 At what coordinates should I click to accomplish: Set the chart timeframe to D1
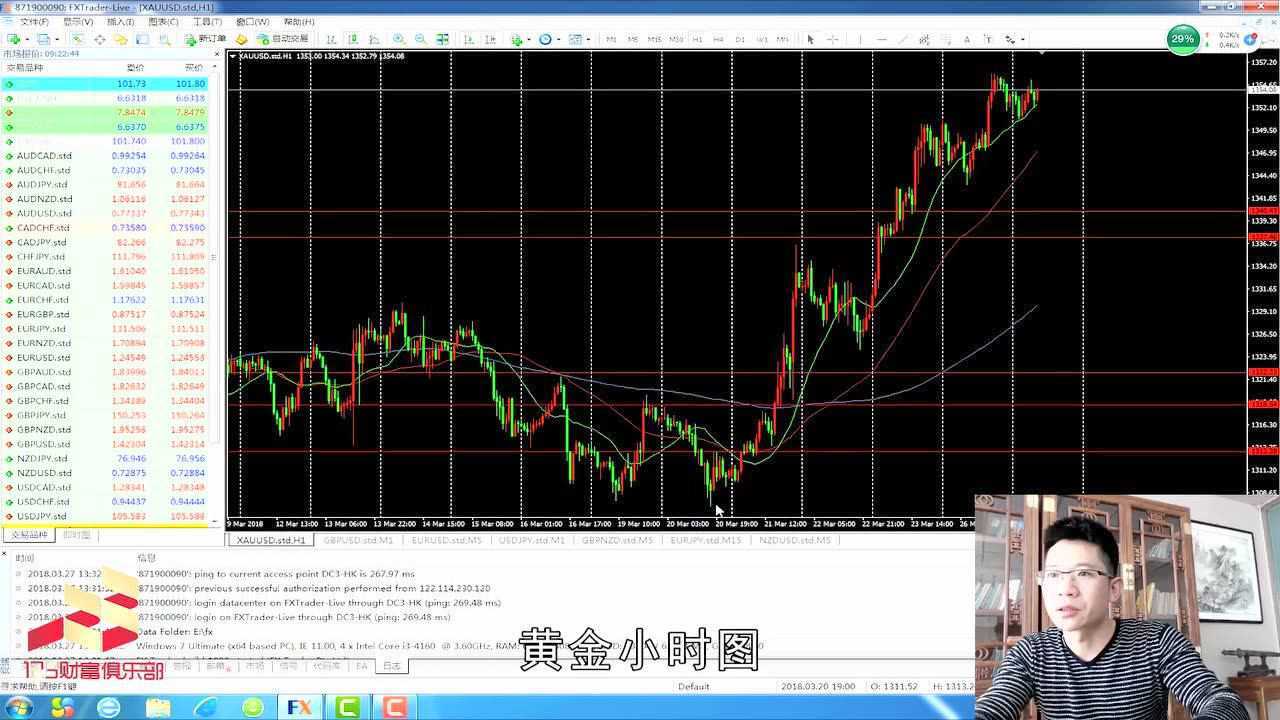(740, 39)
